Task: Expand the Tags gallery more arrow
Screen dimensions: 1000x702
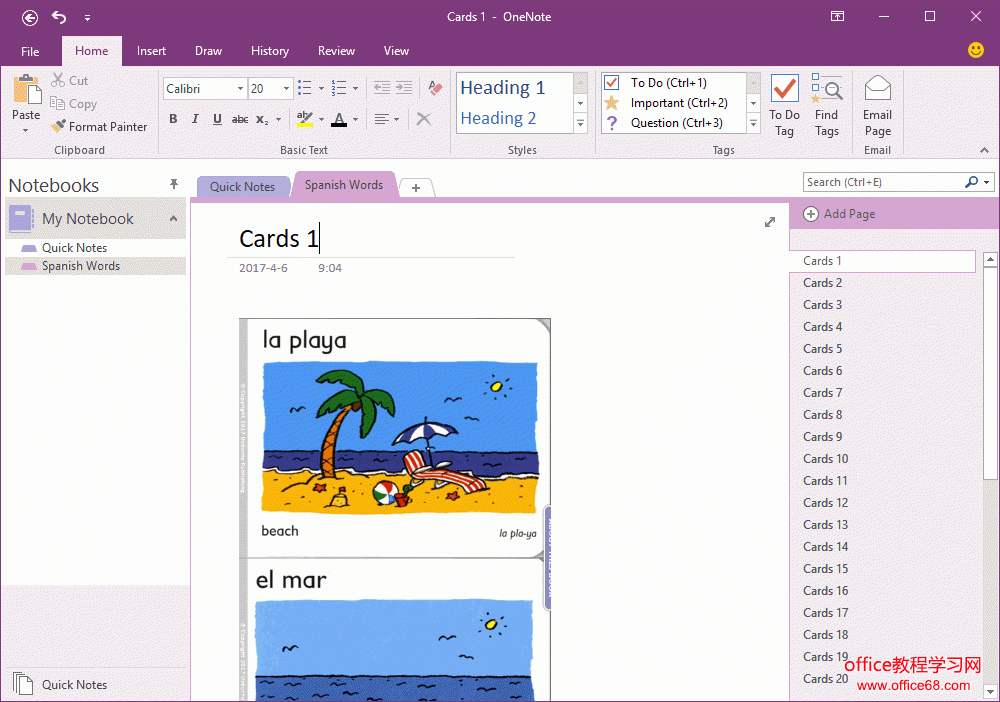Action: point(753,124)
